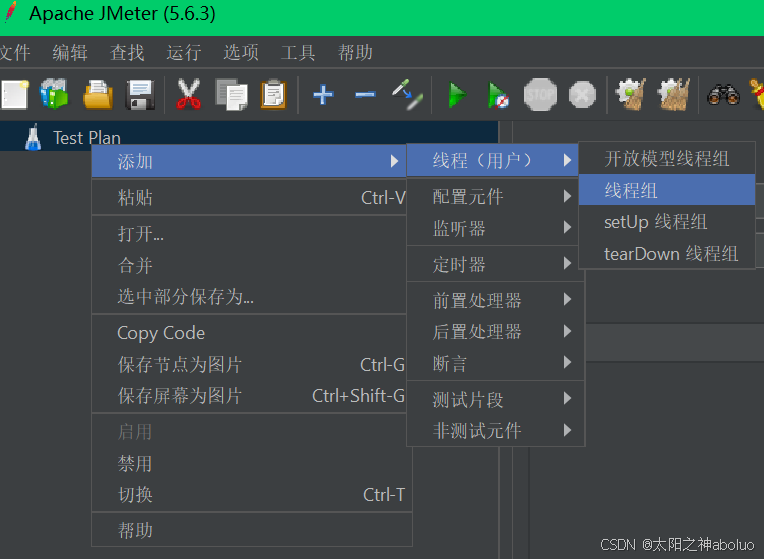This screenshot has height=559, width=764.
Task: Select 帮助 at context menu bottom
Action: pos(251,530)
